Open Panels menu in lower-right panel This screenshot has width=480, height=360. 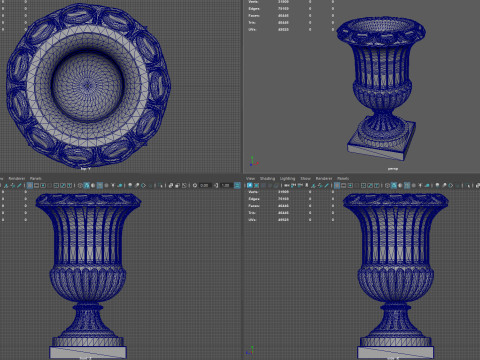pos(343,178)
